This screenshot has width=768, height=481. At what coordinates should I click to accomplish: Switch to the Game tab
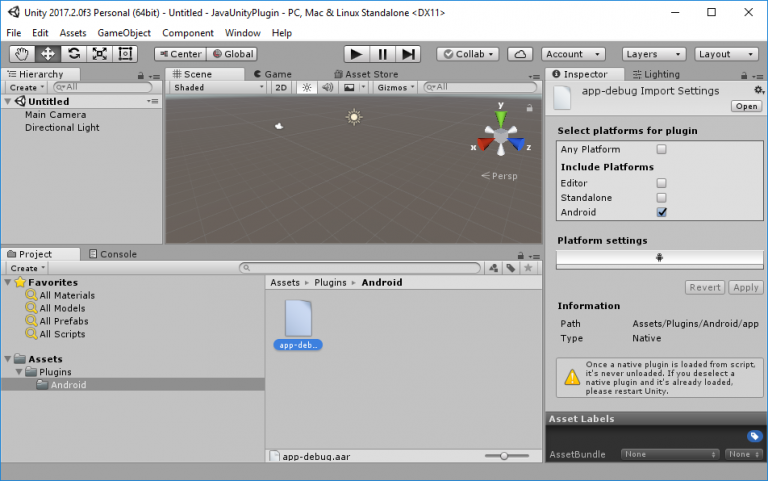pos(272,74)
